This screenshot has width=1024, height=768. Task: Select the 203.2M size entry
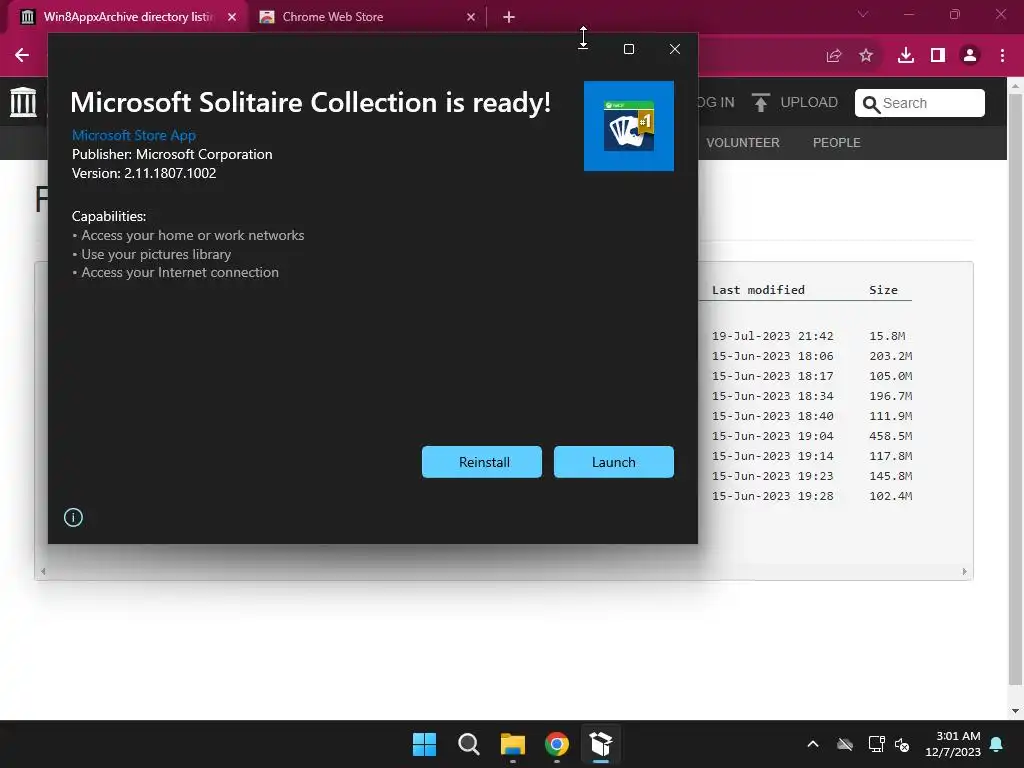(x=890, y=356)
